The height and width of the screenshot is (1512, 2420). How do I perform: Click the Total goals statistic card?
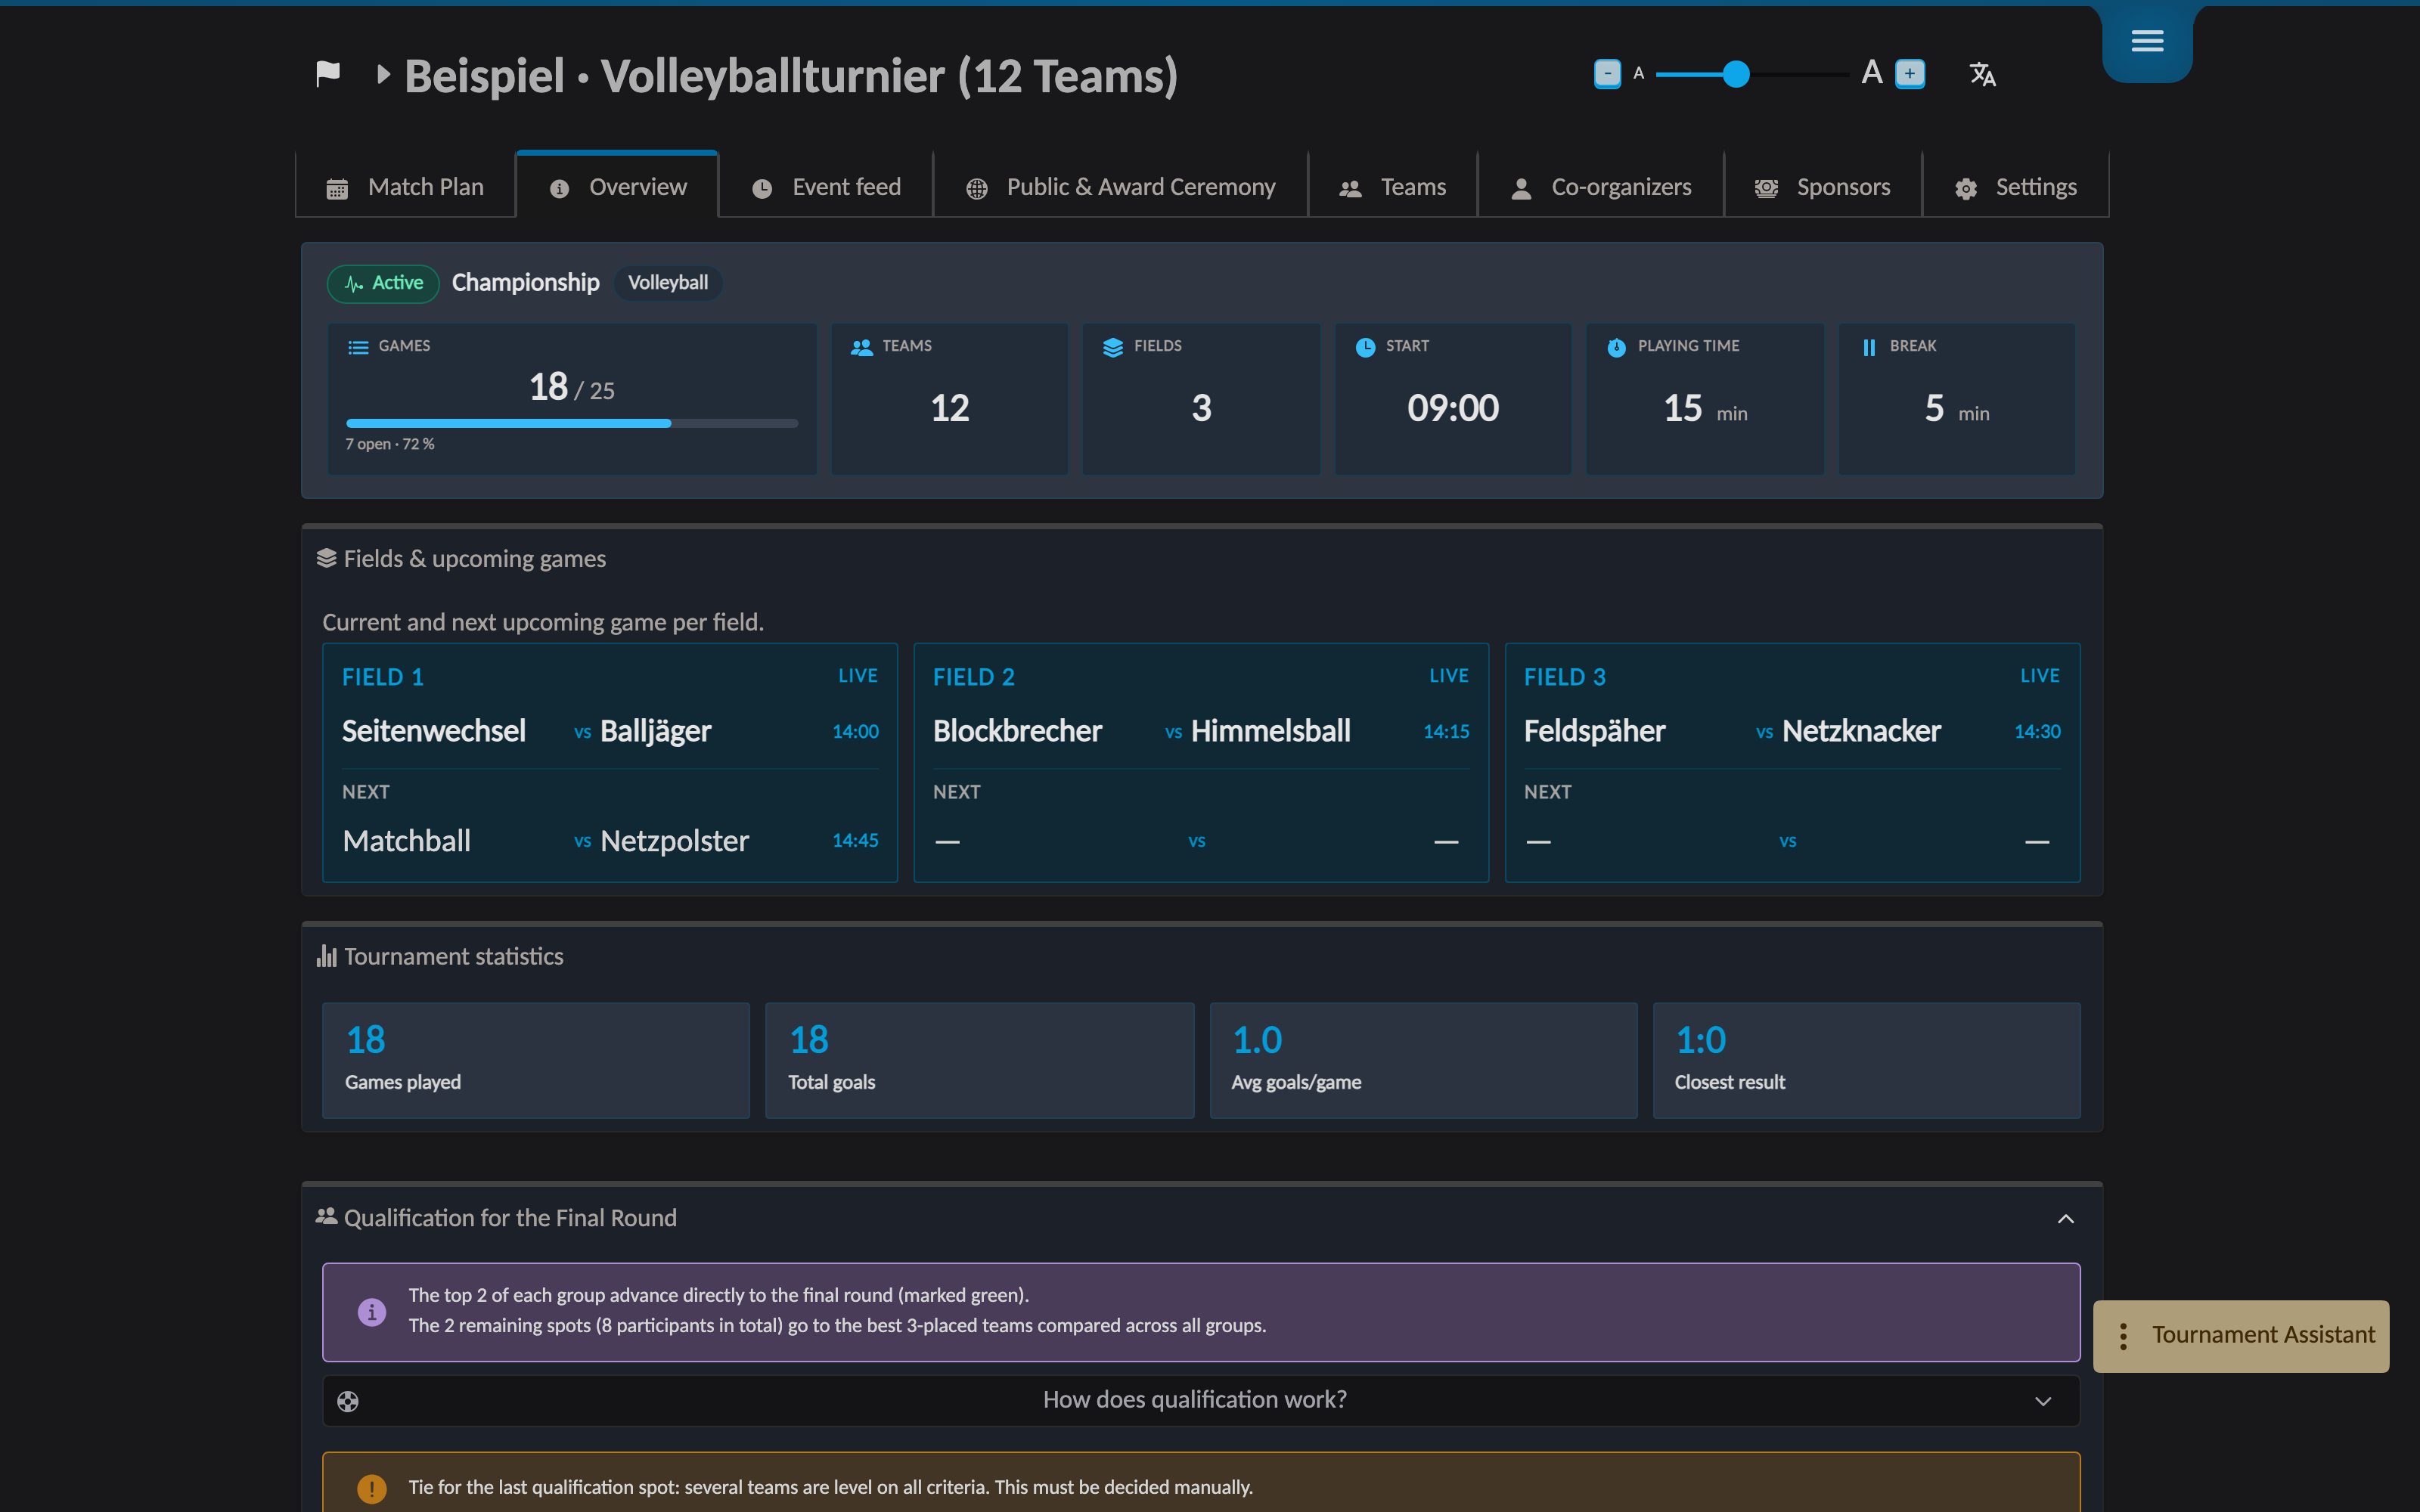tap(980, 1060)
